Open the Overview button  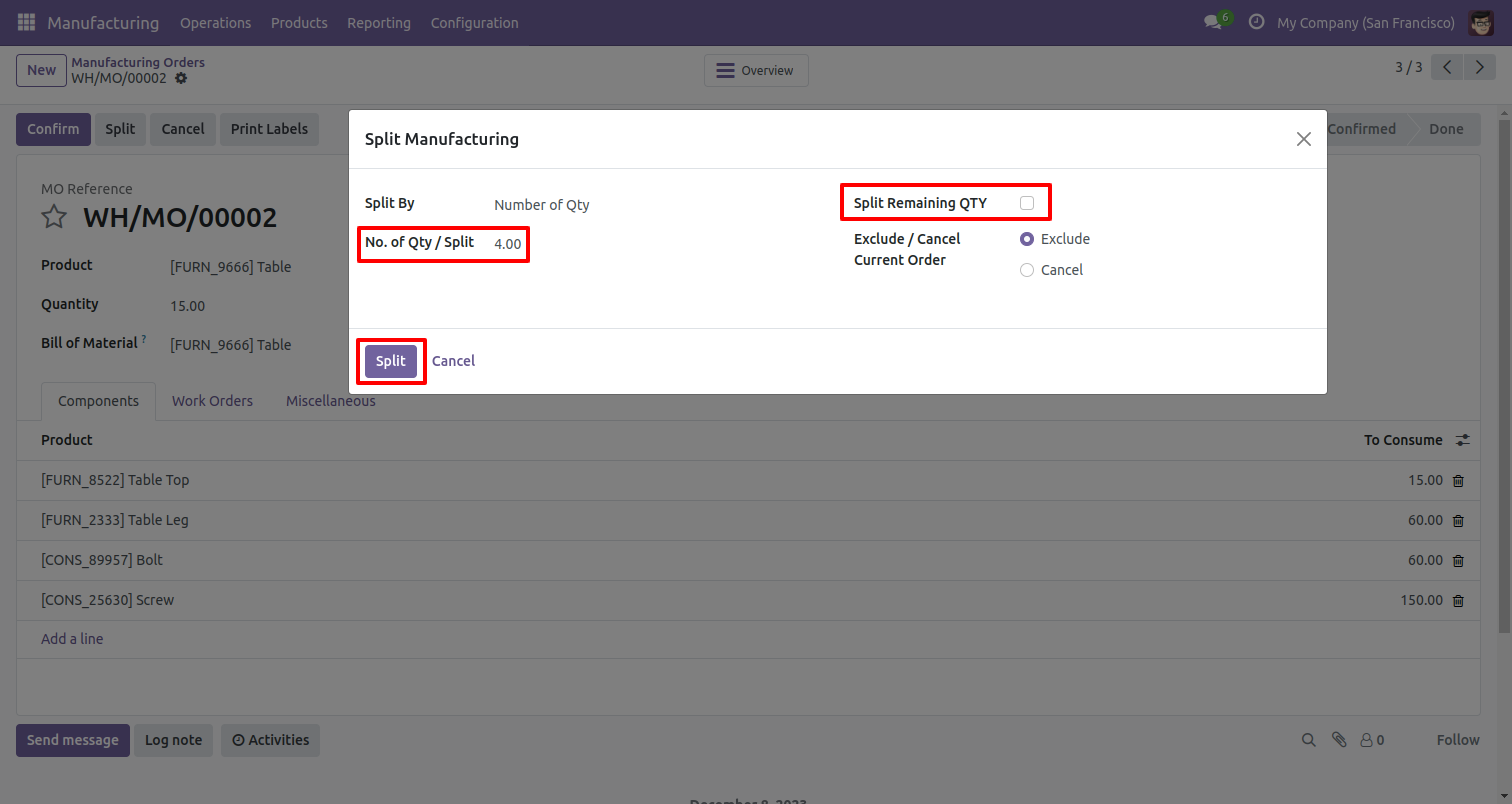click(756, 70)
